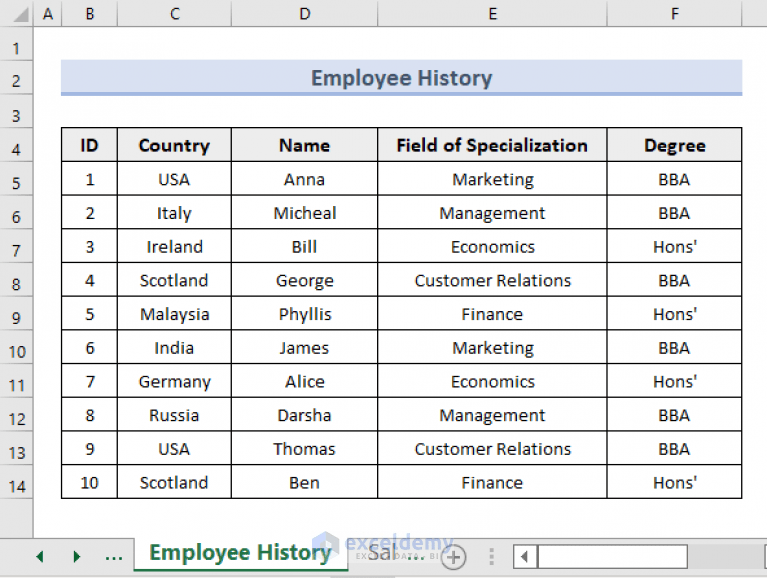767x578 pixels.
Task: Select USA cell in Thomas's row
Action: click(x=174, y=449)
